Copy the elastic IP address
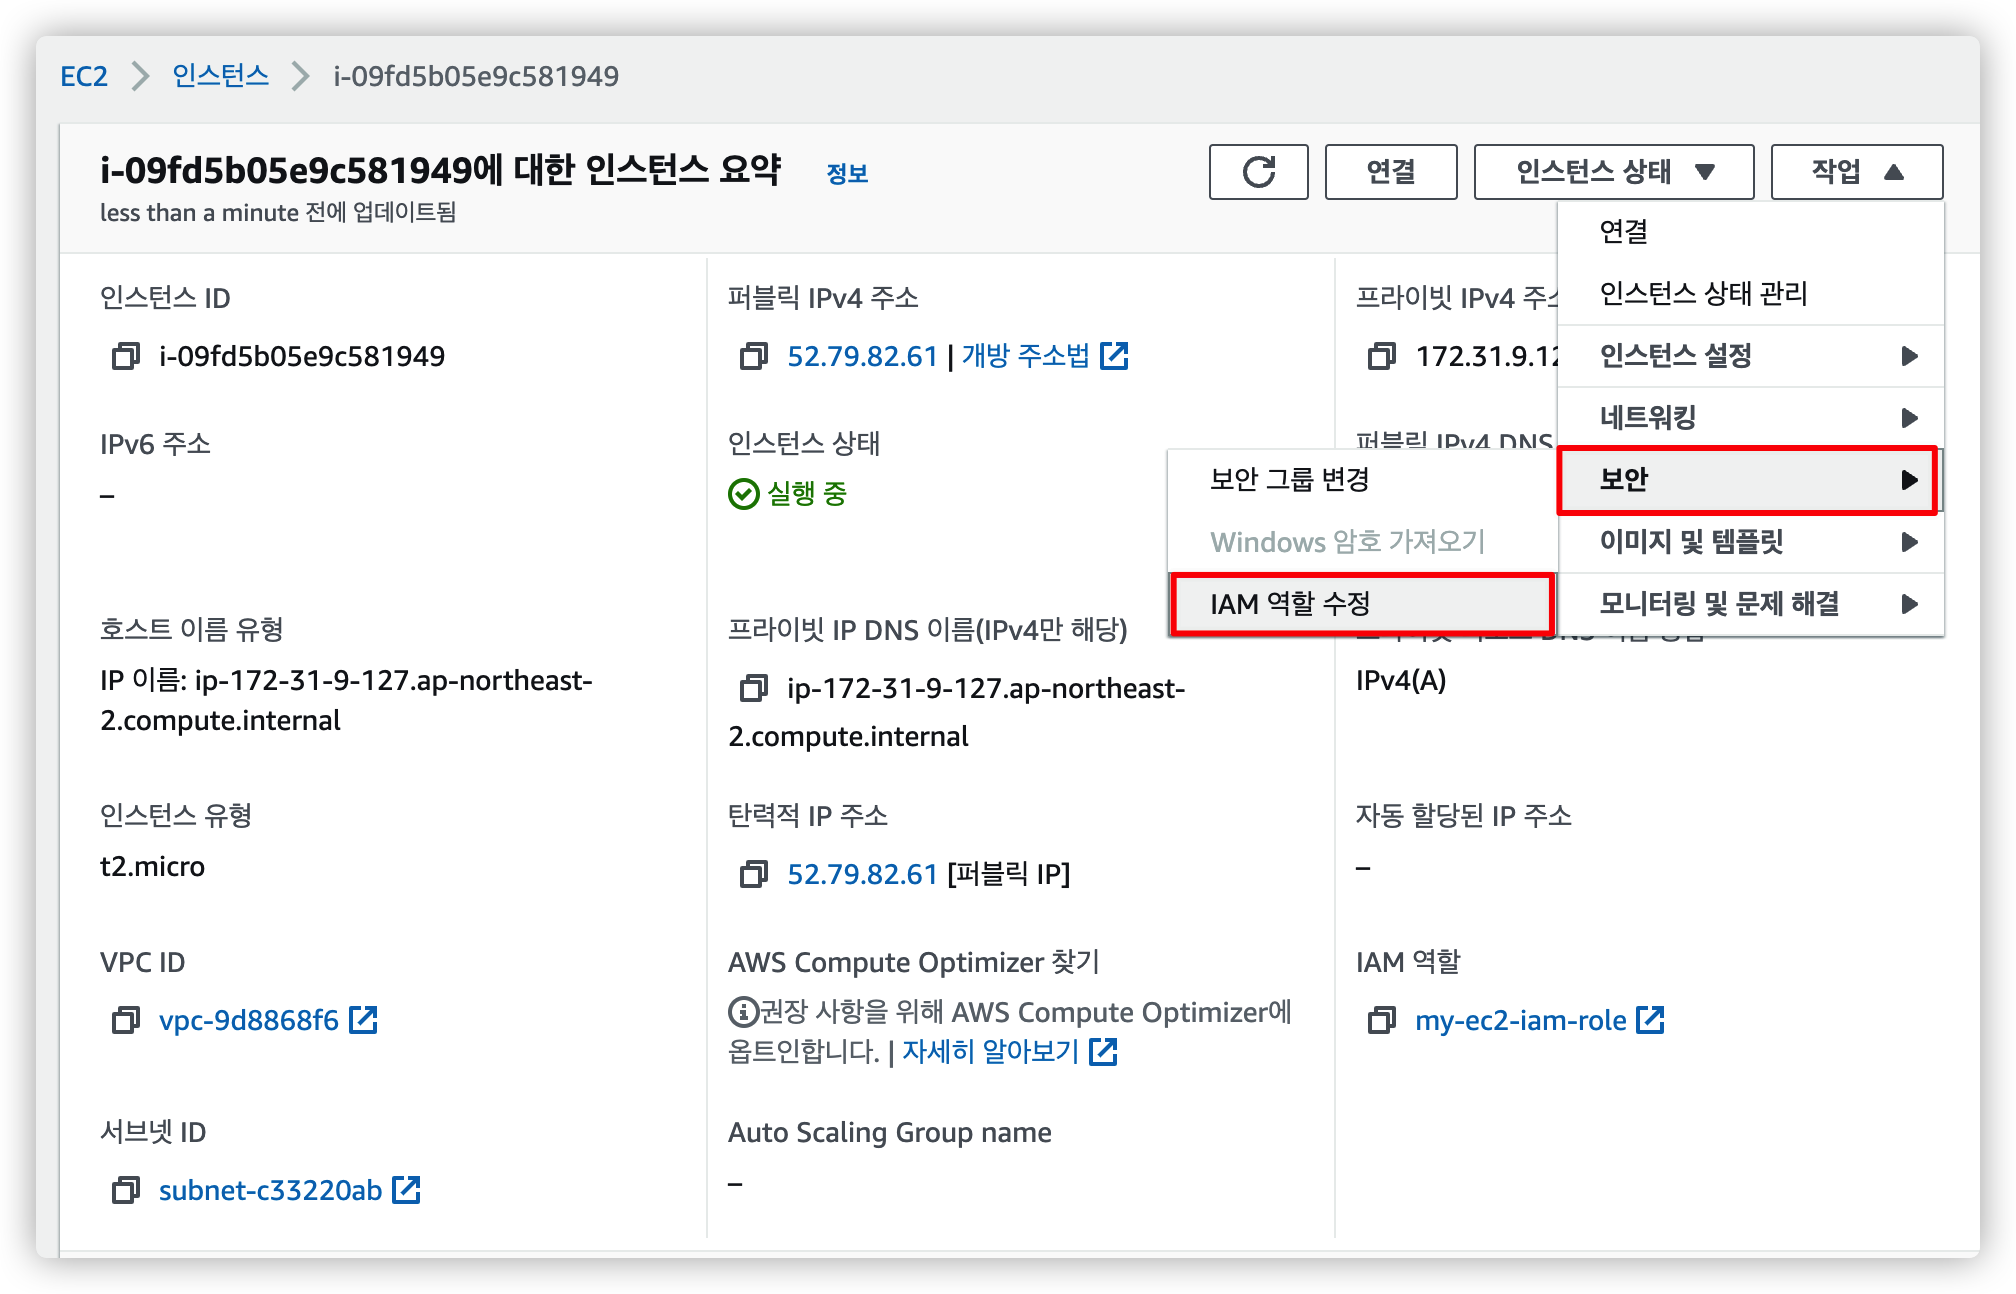The width and height of the screenshot is (2016, 1294). coord(753,874)
